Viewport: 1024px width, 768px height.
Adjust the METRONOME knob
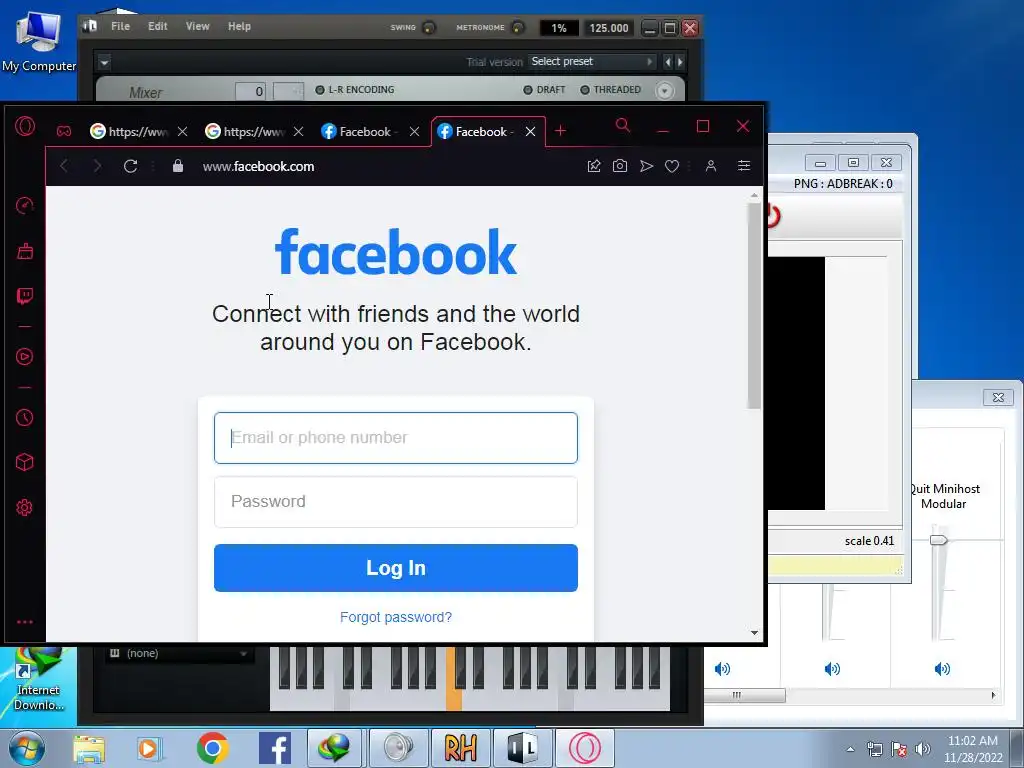coord(518,27)
